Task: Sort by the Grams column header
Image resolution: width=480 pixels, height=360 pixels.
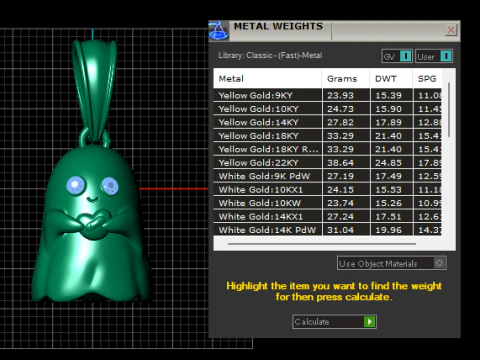Action: click(346, 79)
